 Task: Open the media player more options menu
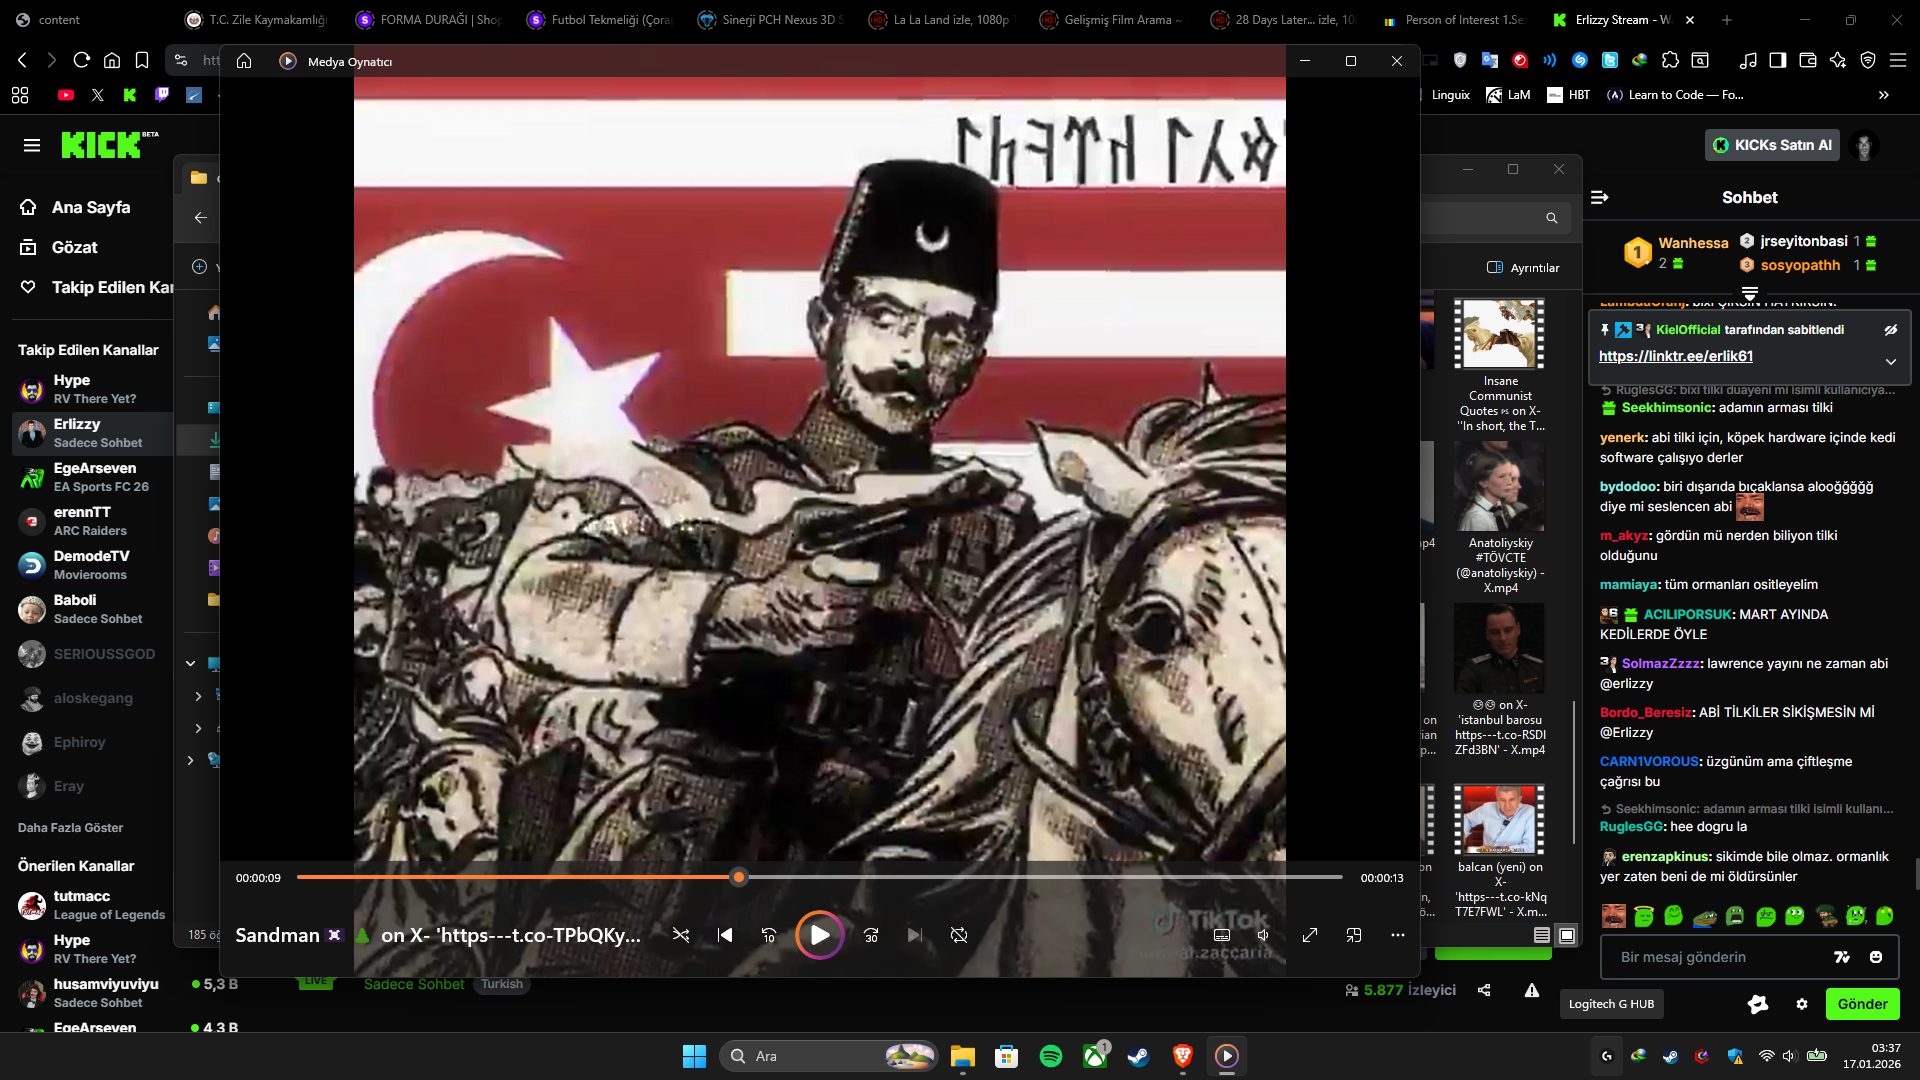point(1398,935)
